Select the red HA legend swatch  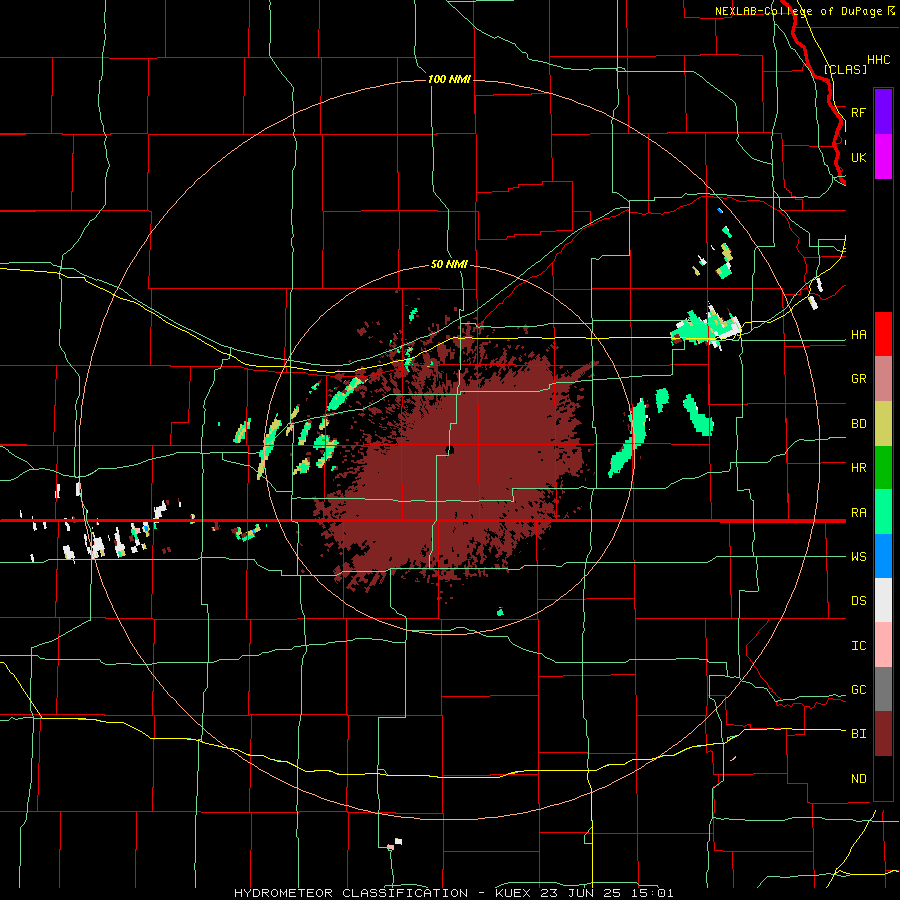(883, 334)
